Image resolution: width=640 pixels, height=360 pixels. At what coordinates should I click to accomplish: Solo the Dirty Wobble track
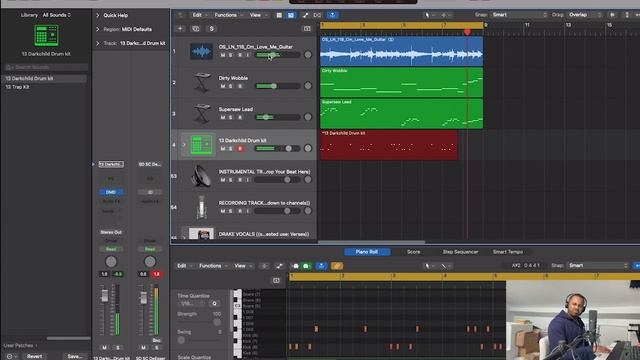pyautogui.click(x=231, y=86)
